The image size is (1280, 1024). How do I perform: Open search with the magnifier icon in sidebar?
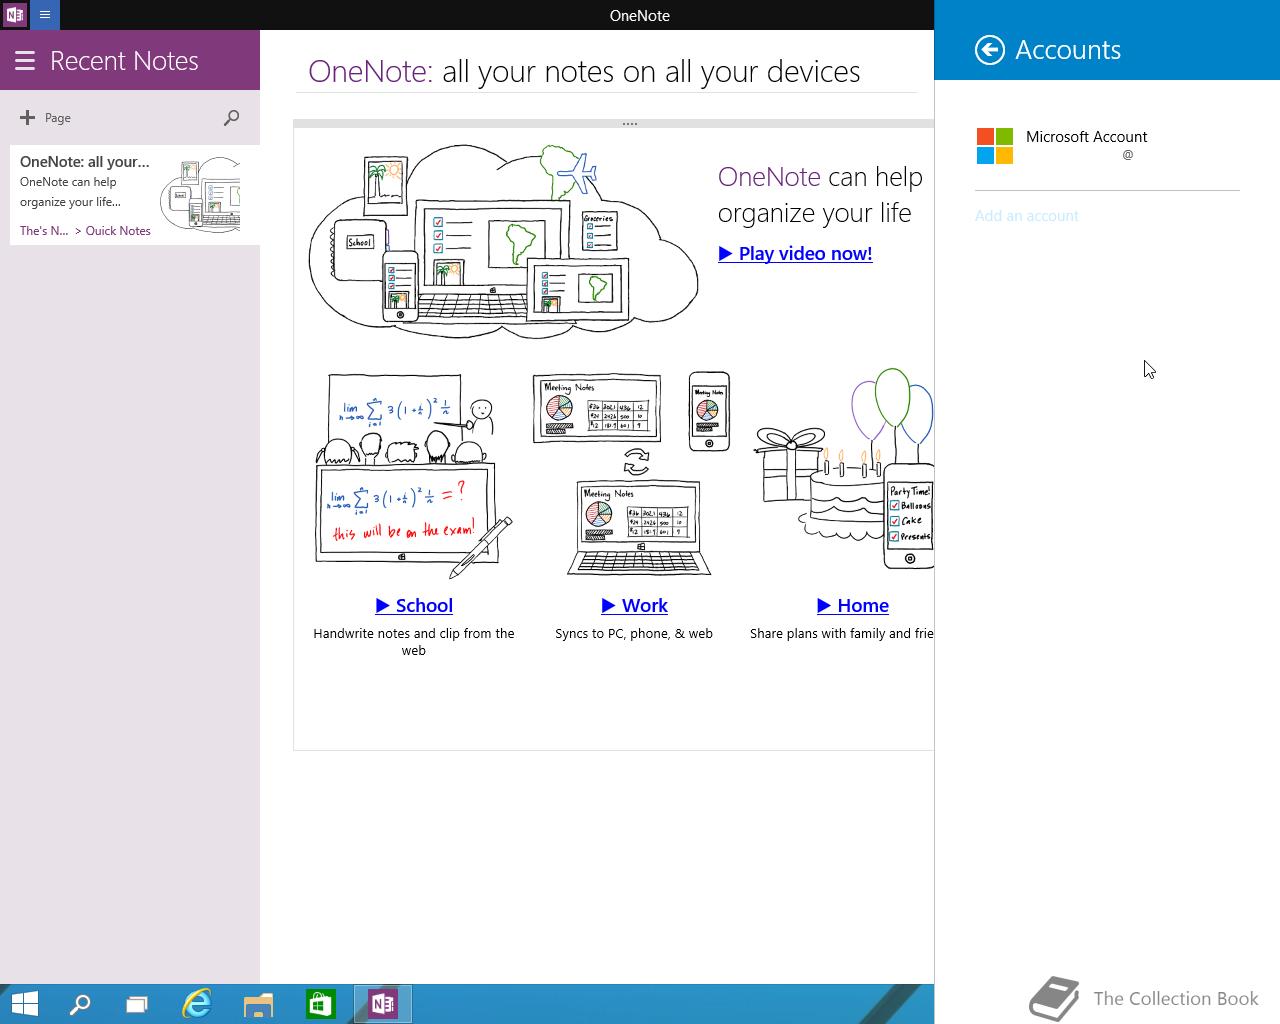click(231, 118)
